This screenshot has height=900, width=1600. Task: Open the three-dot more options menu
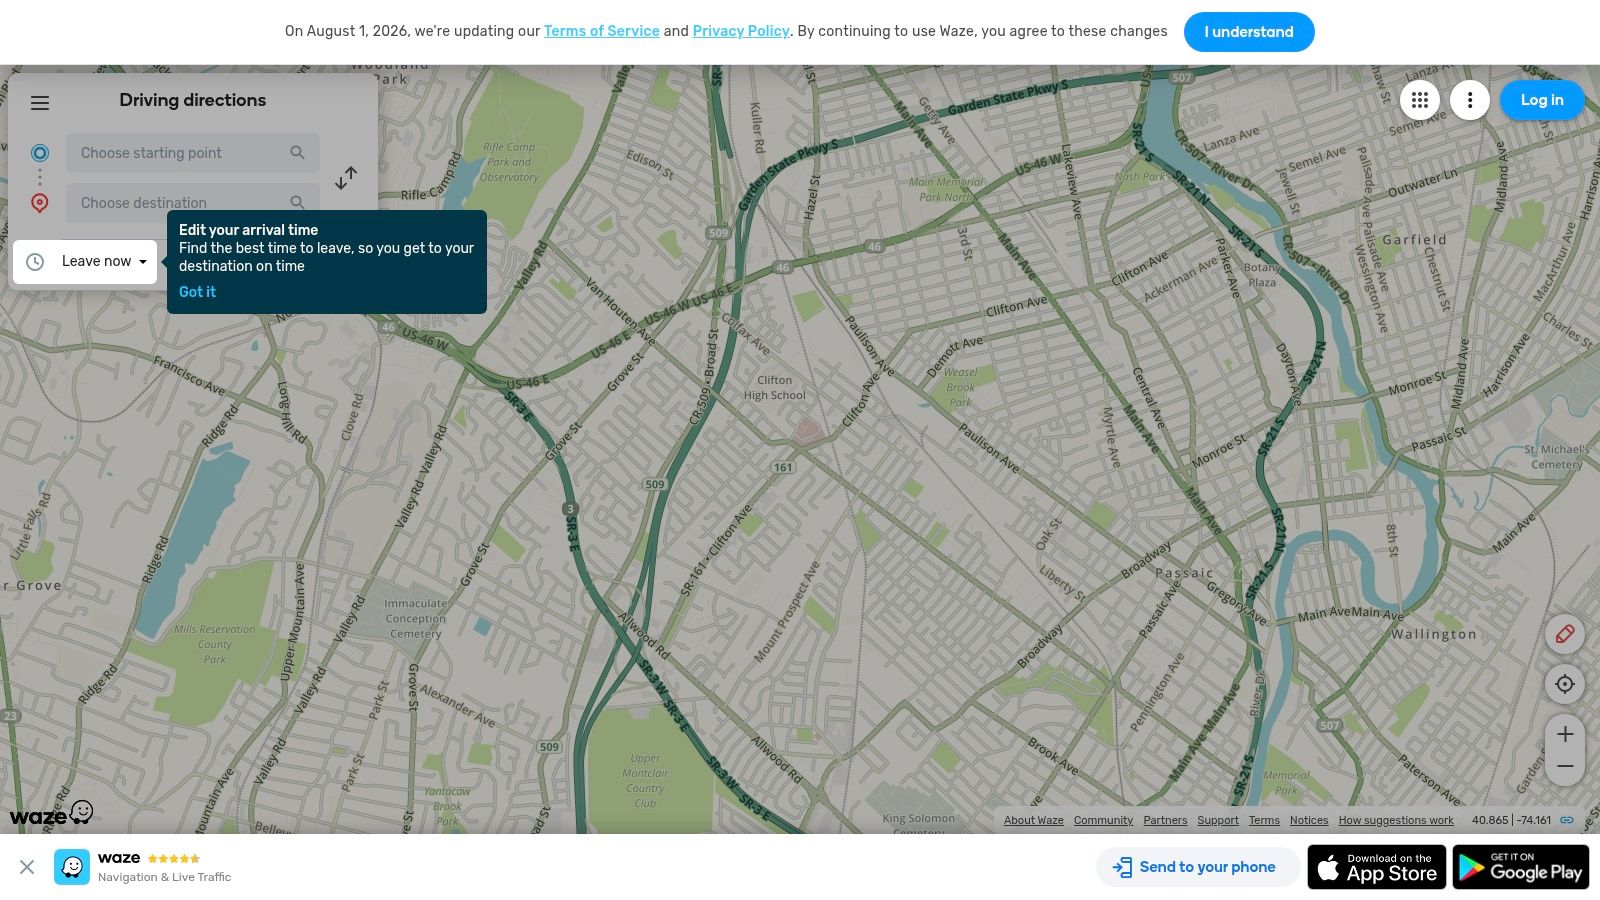tap(1470, 100)
